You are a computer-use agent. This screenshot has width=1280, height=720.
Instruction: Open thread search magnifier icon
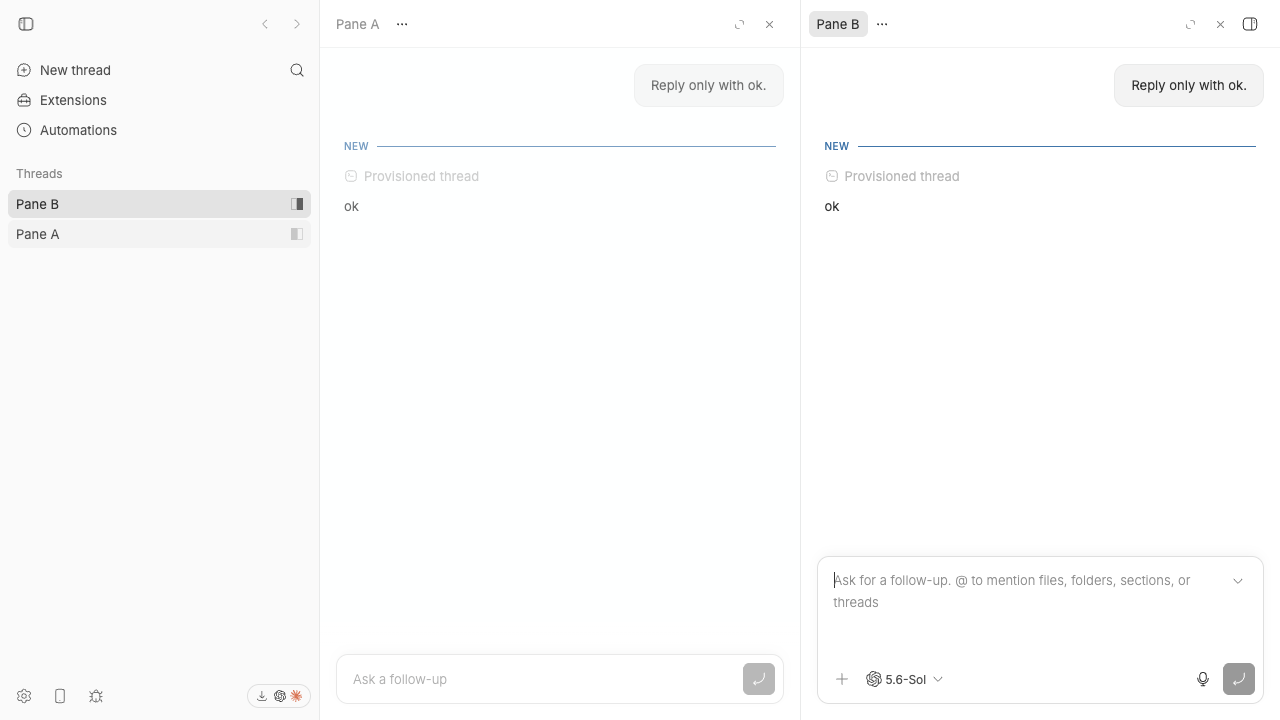coord(297,70)
